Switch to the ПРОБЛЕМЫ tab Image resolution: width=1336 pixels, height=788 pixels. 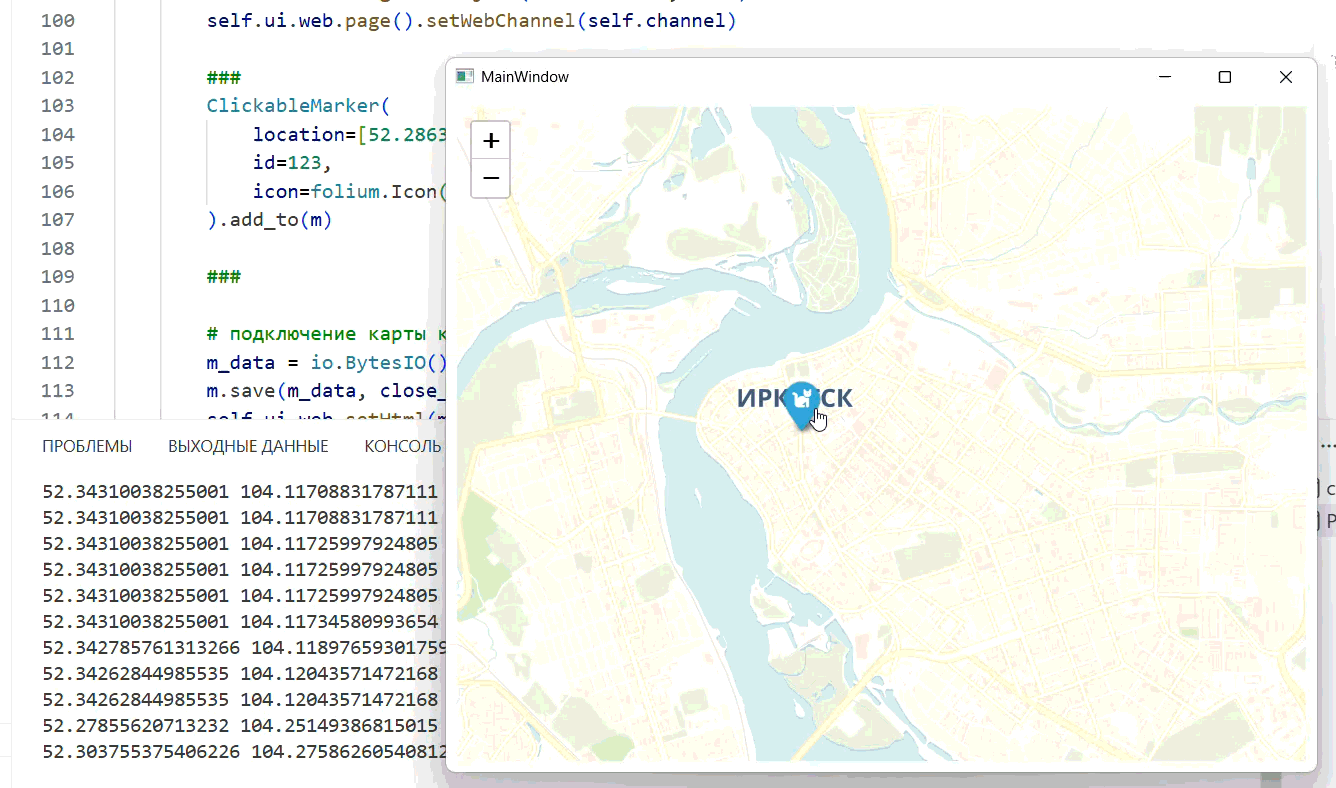coord(87,446)
